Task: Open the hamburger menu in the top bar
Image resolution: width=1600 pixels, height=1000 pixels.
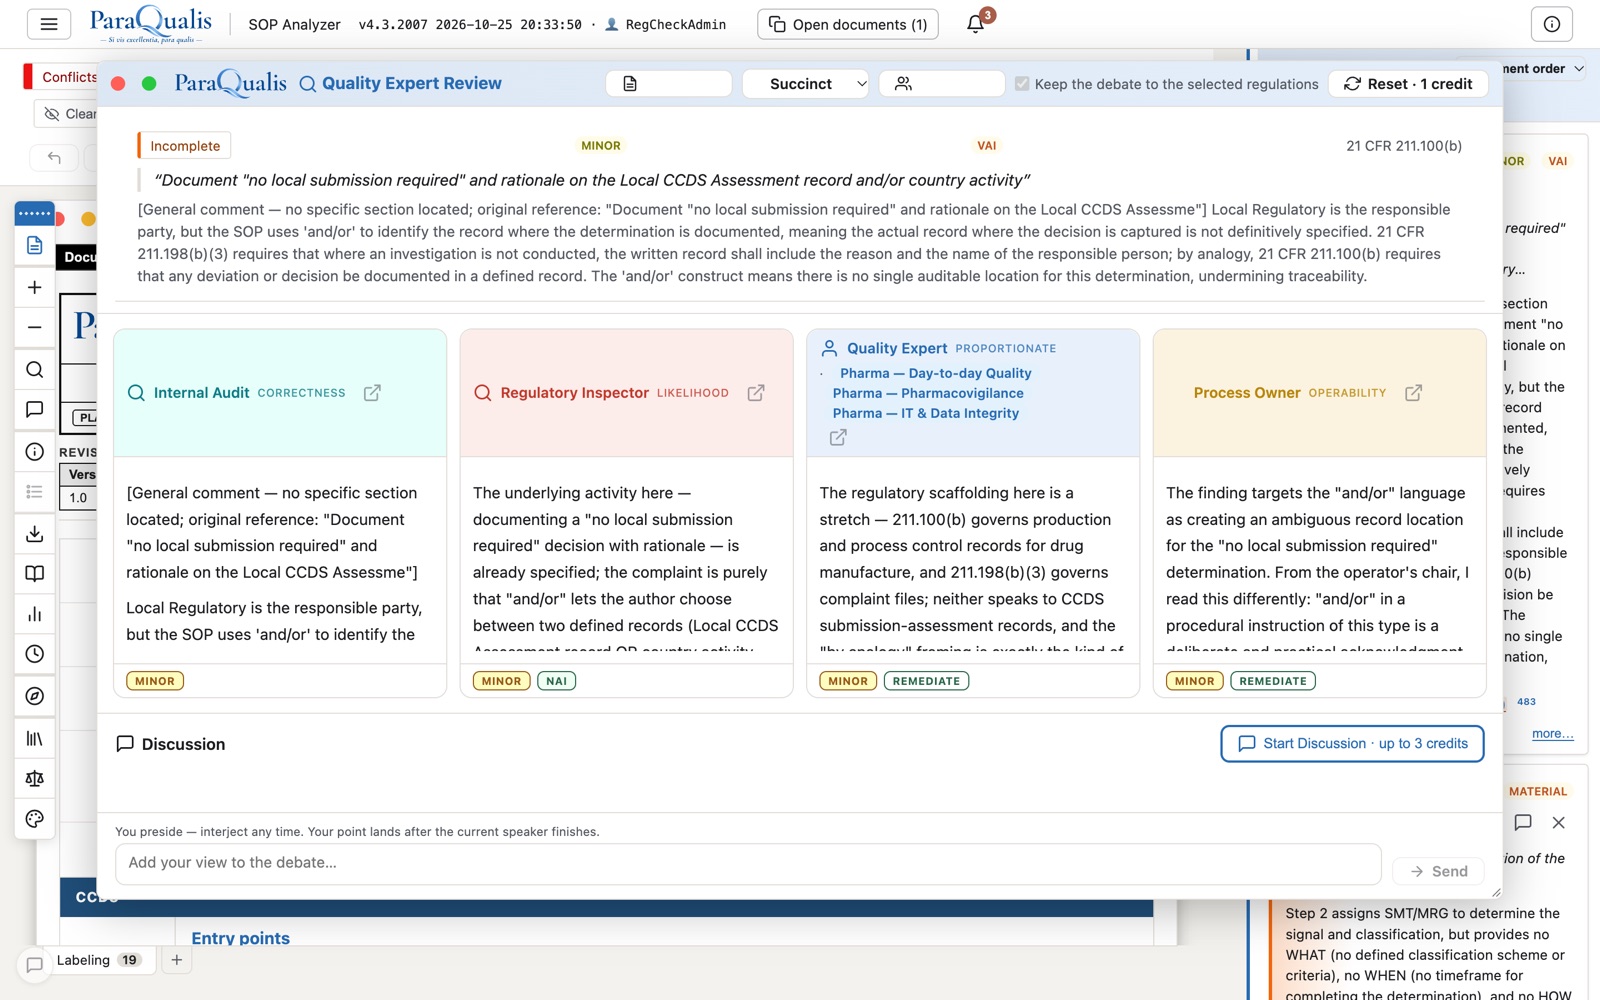Action: [49, 24]
